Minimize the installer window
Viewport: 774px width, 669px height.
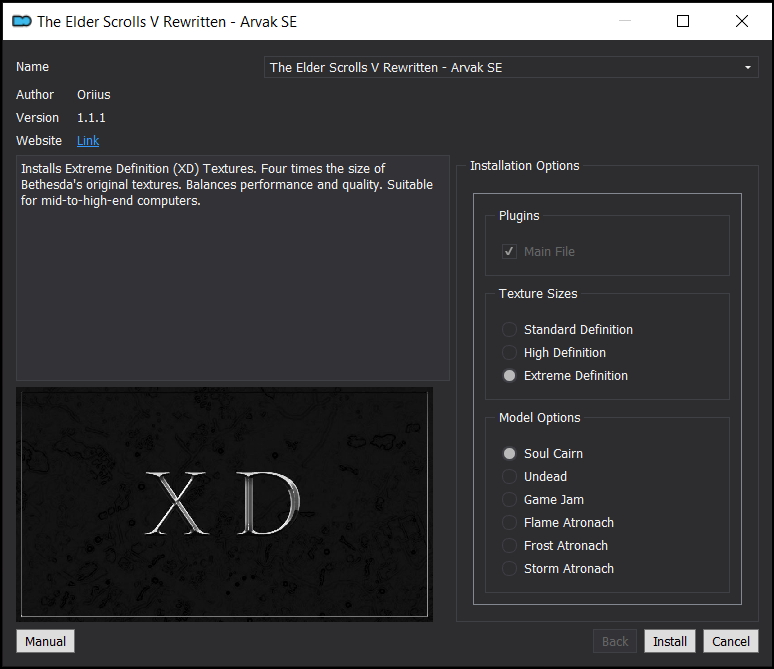(625, 21)
